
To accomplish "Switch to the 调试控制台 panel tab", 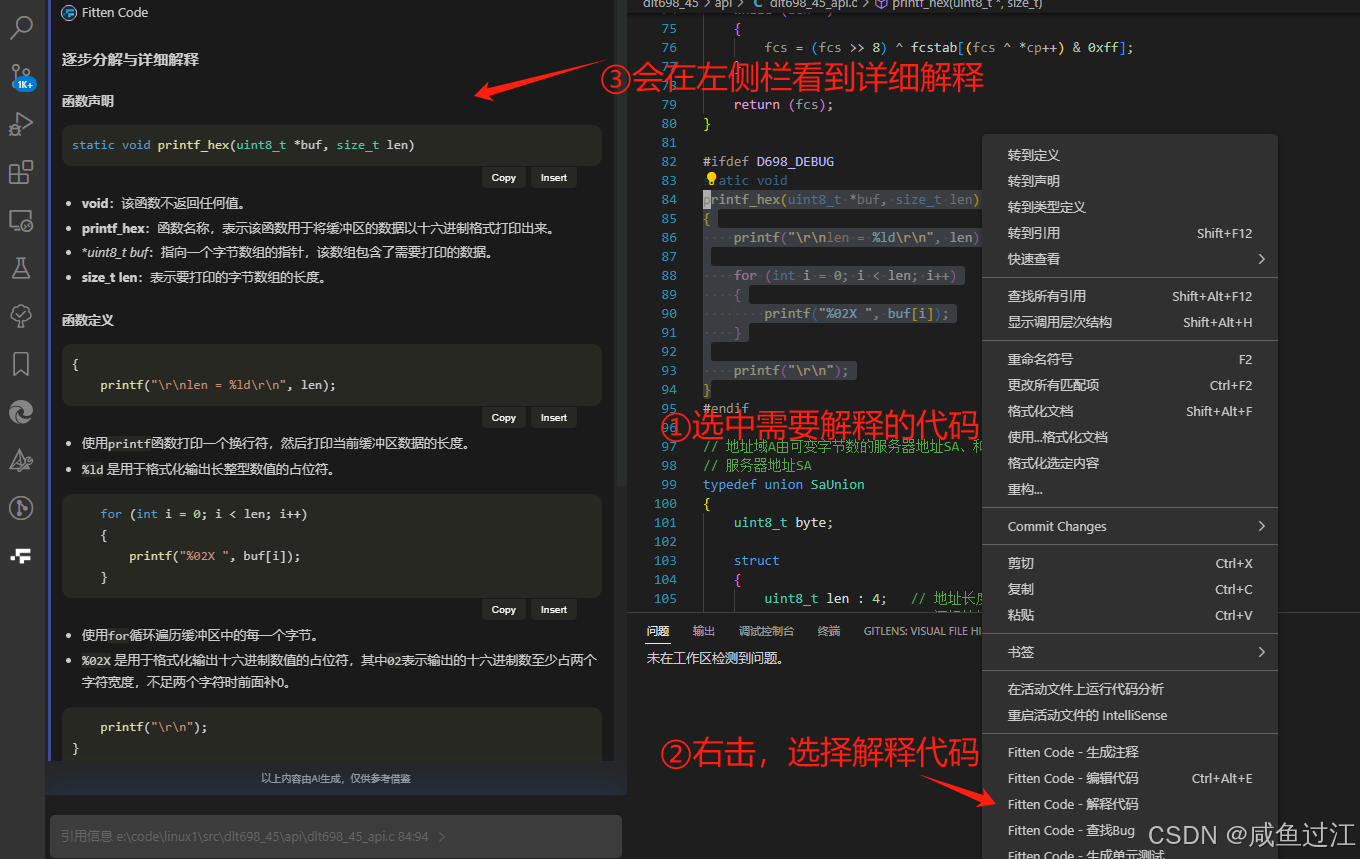I will tap(766, 631).
